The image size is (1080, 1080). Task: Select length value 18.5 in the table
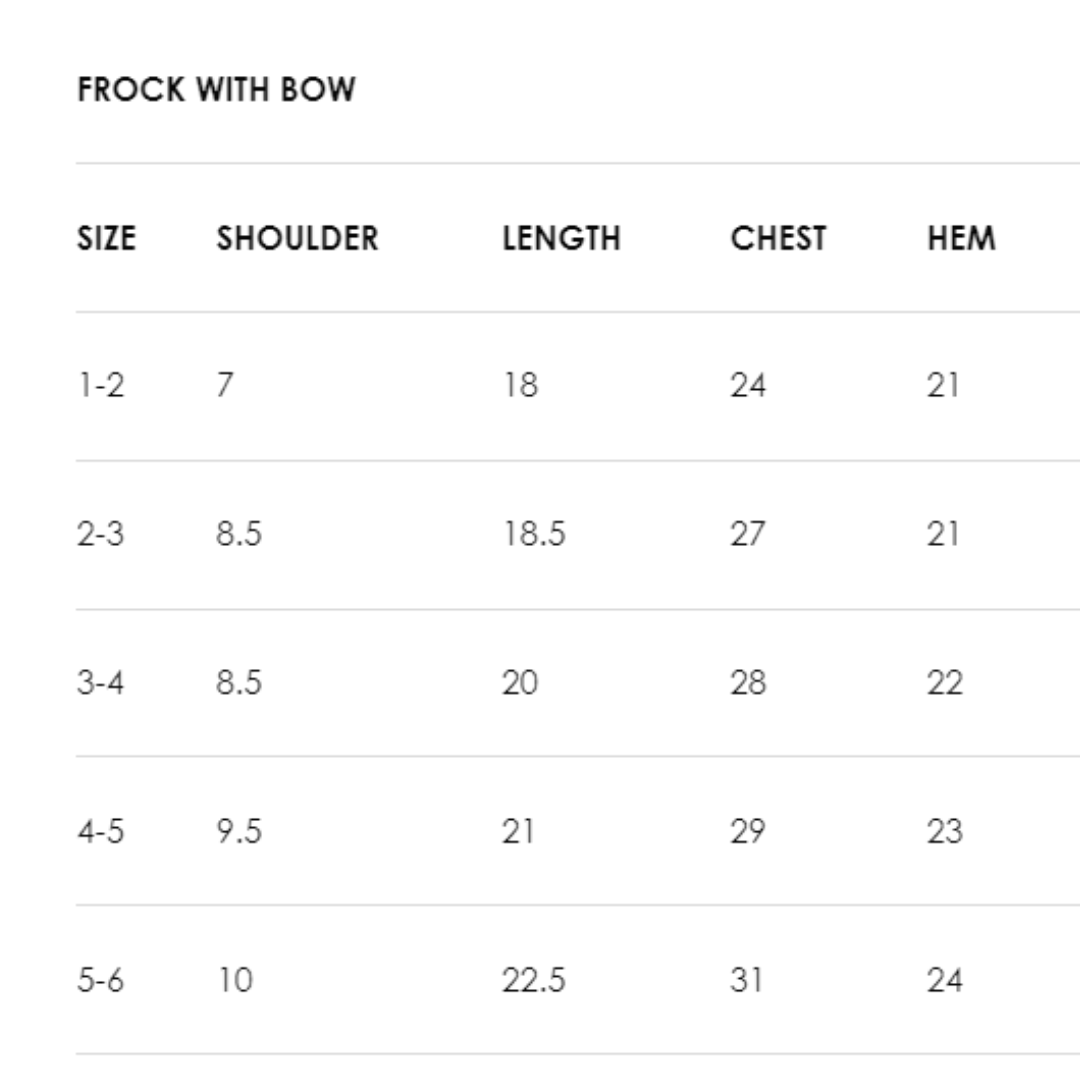(x=533, y=534)
